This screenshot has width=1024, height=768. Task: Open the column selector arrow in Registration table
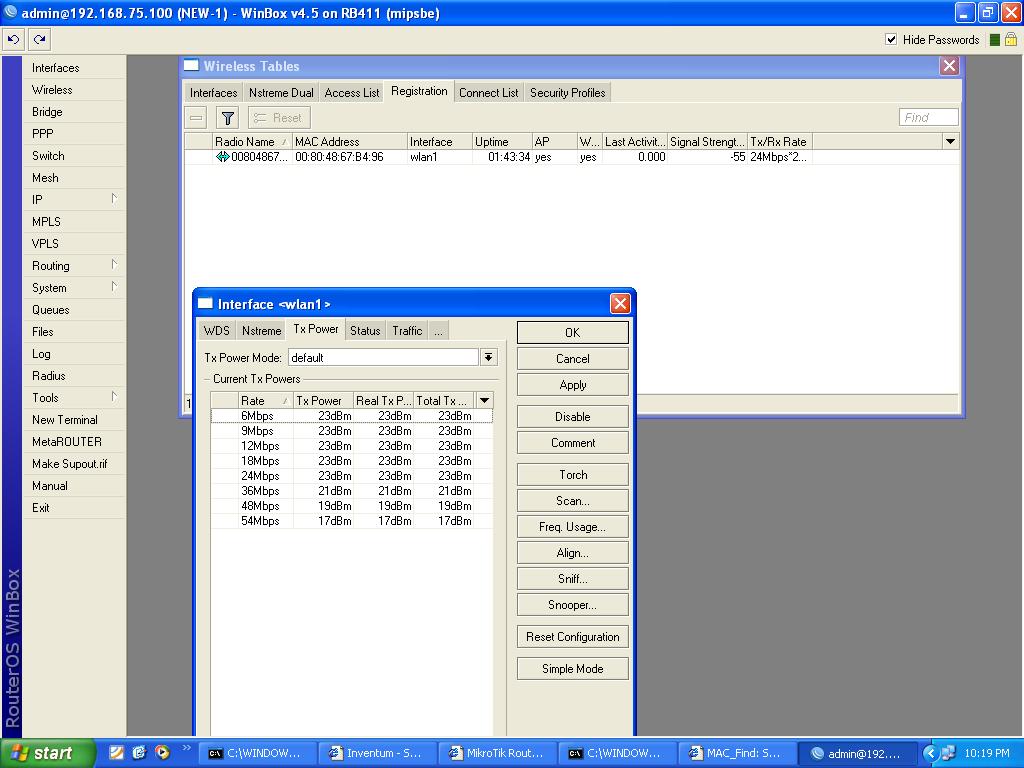949,141
